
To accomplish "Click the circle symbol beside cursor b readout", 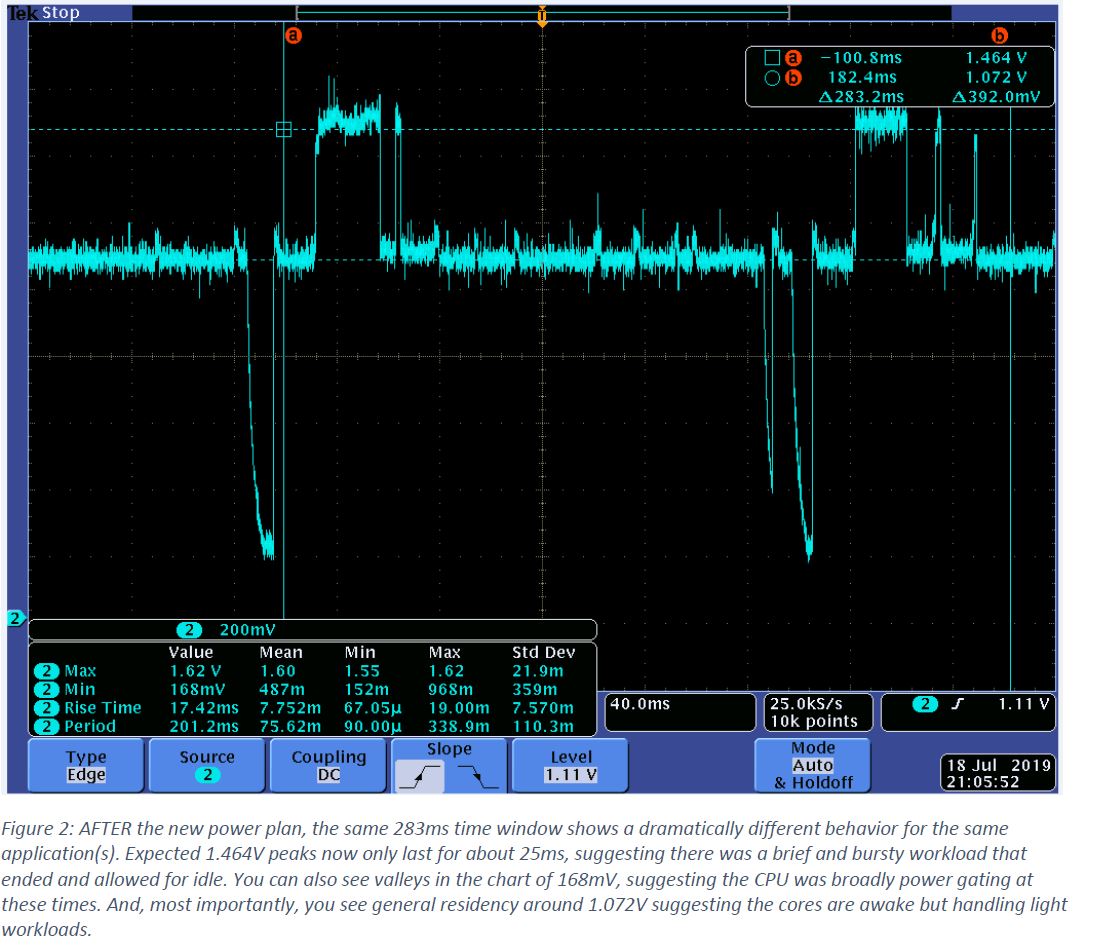I will click(772, 78).
